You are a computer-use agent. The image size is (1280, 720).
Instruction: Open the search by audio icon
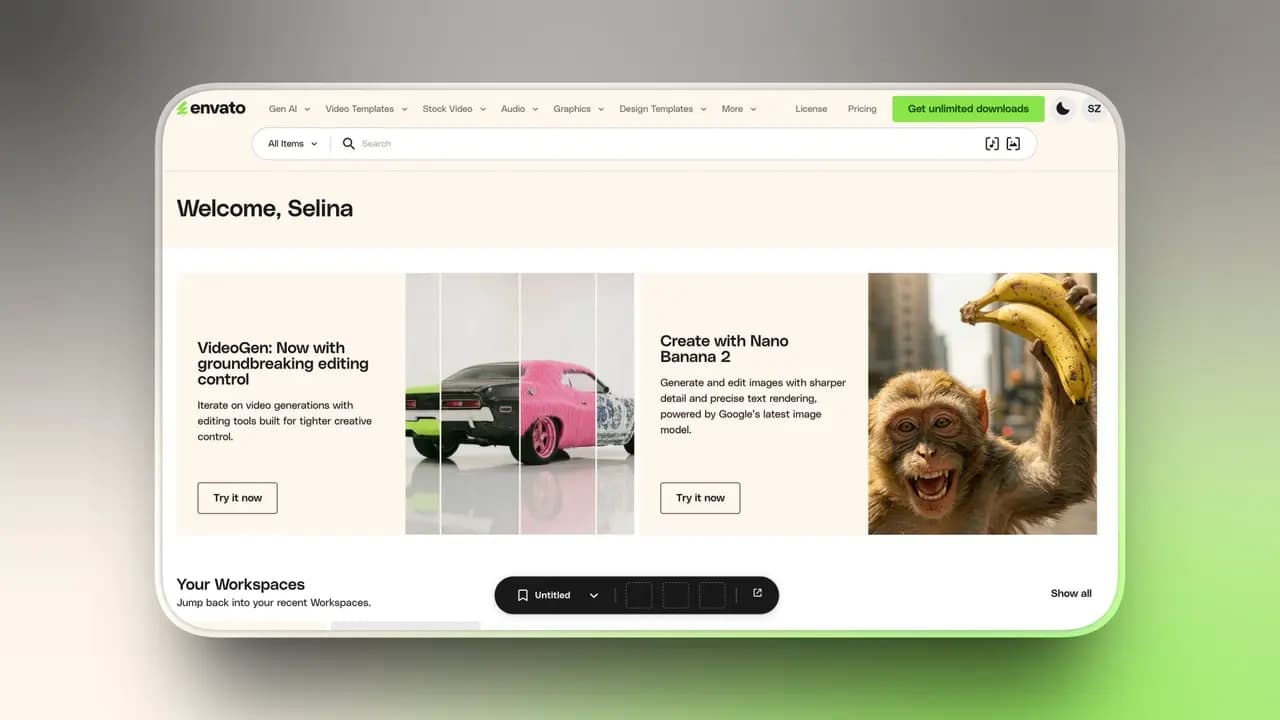click(991, 143)
